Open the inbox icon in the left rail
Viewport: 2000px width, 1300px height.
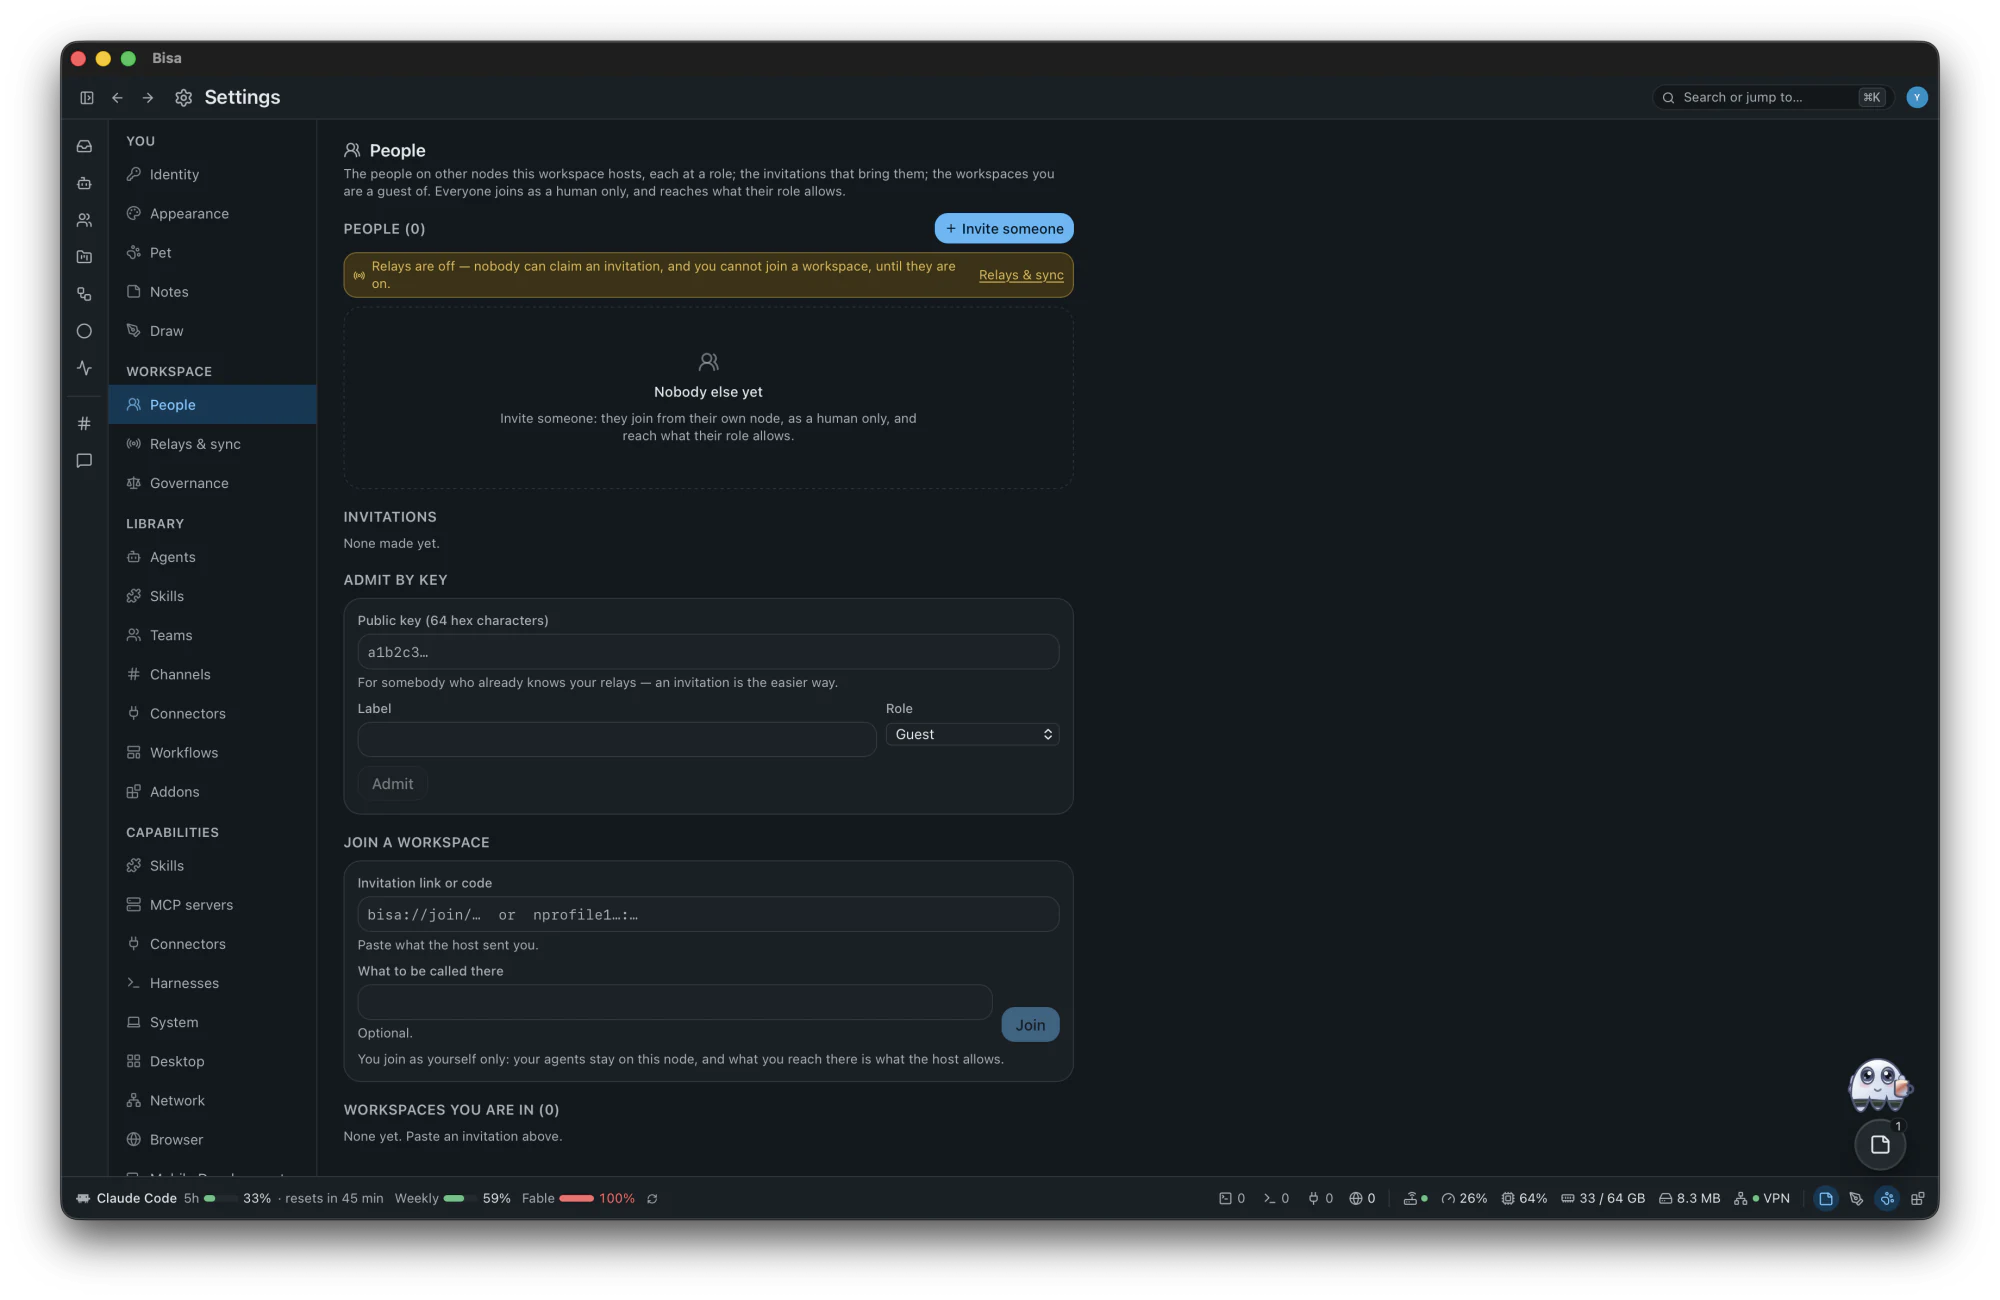[x=84, y=146]
